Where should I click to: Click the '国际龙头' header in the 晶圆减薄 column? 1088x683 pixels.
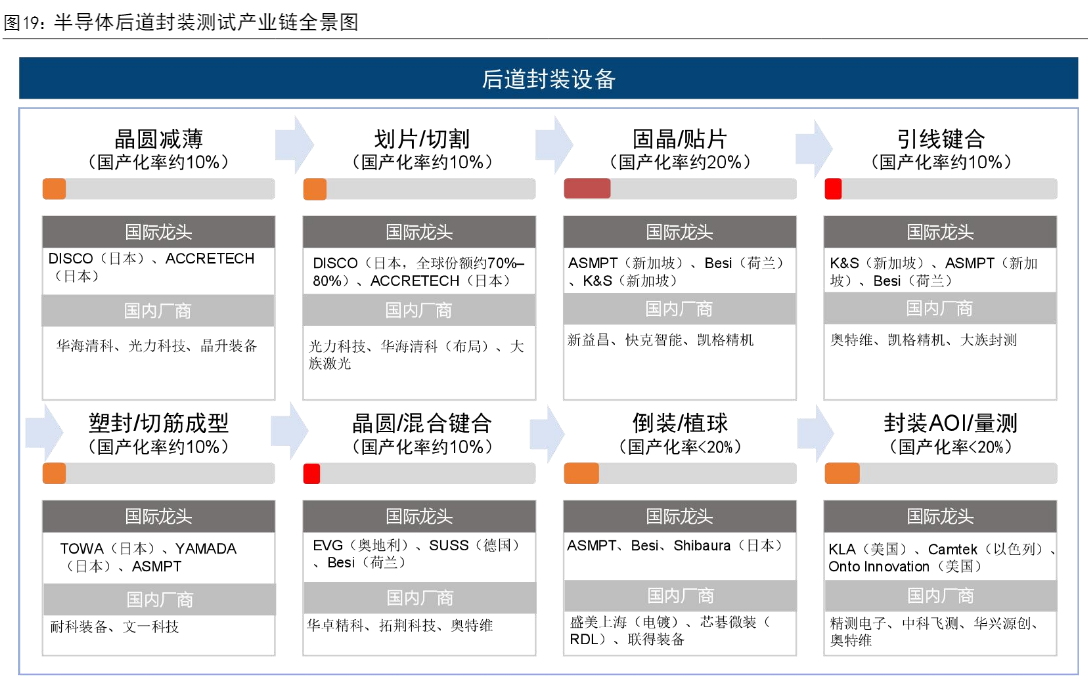coord(159,232)
